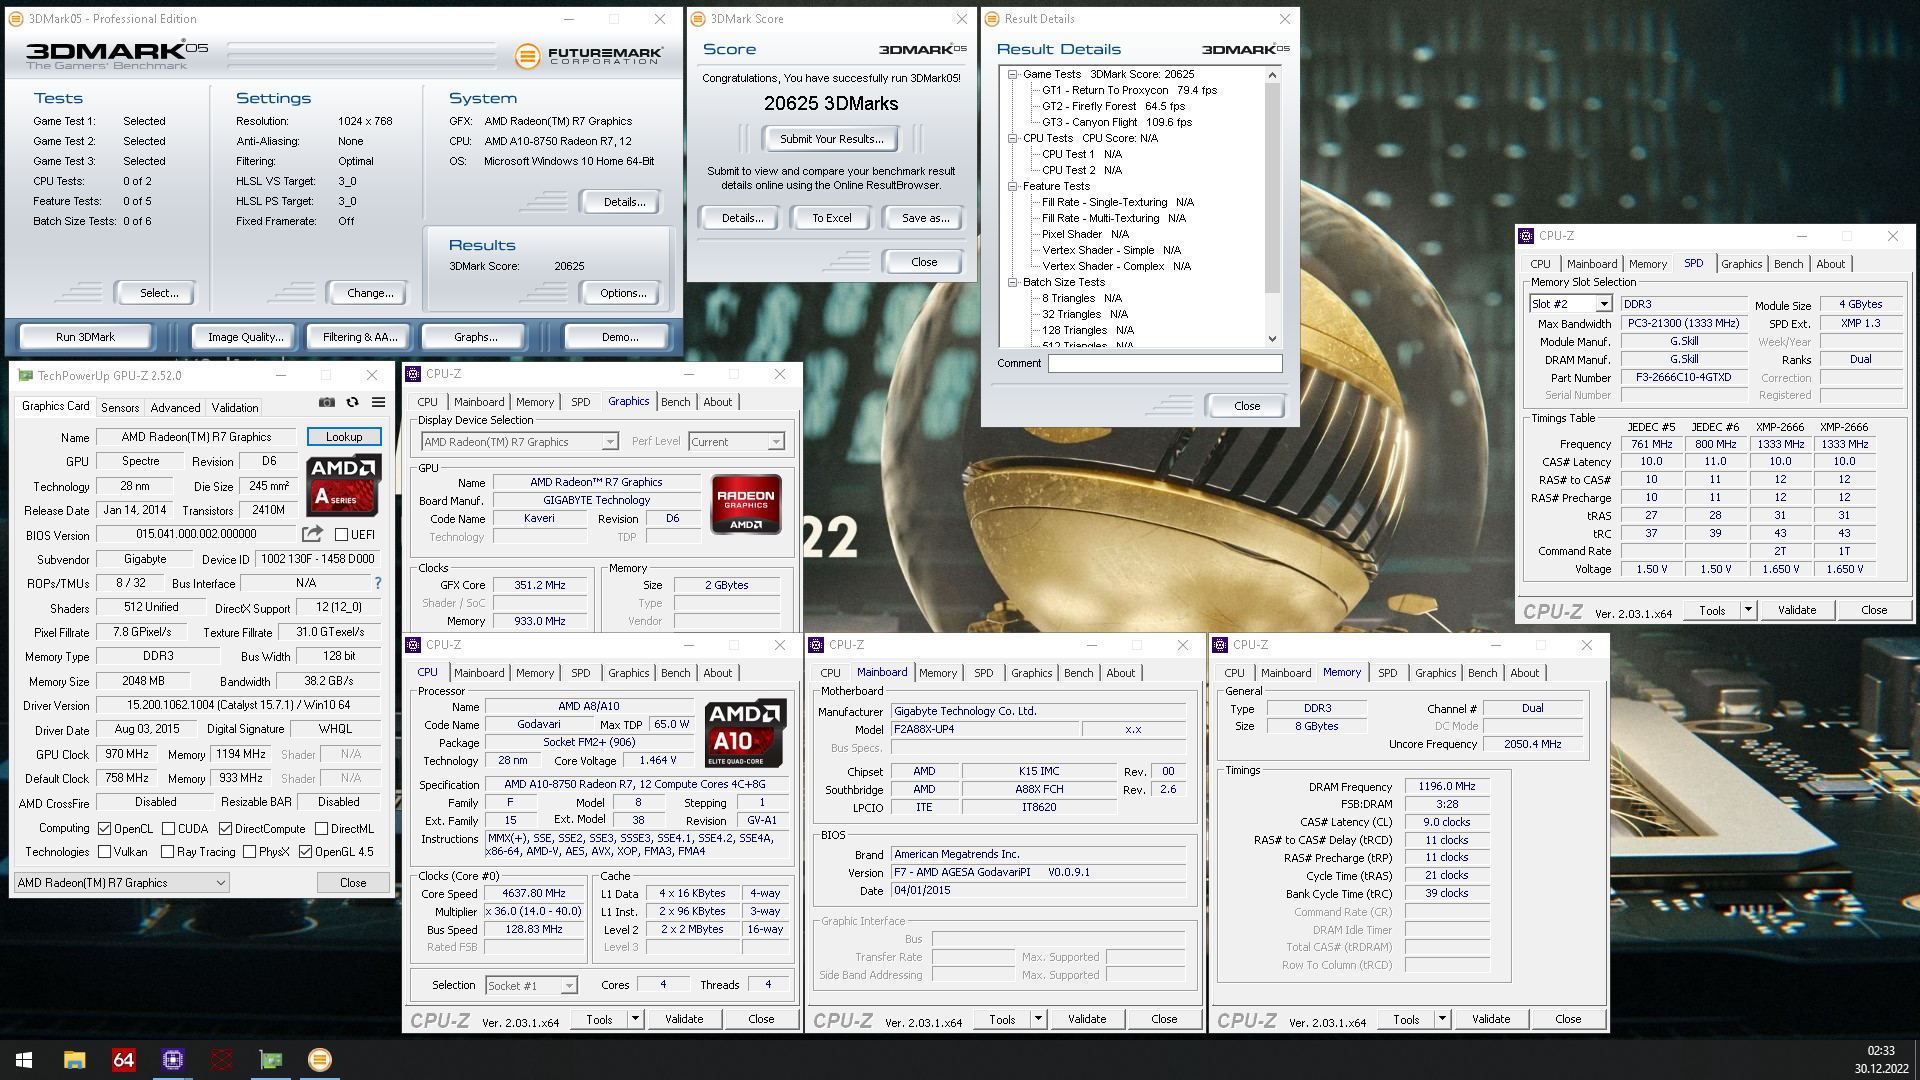Viewport: 1920px width, 1080px height.
Task: Toggle OpenGL 4.5 checkbox
Action: [306, 852]
